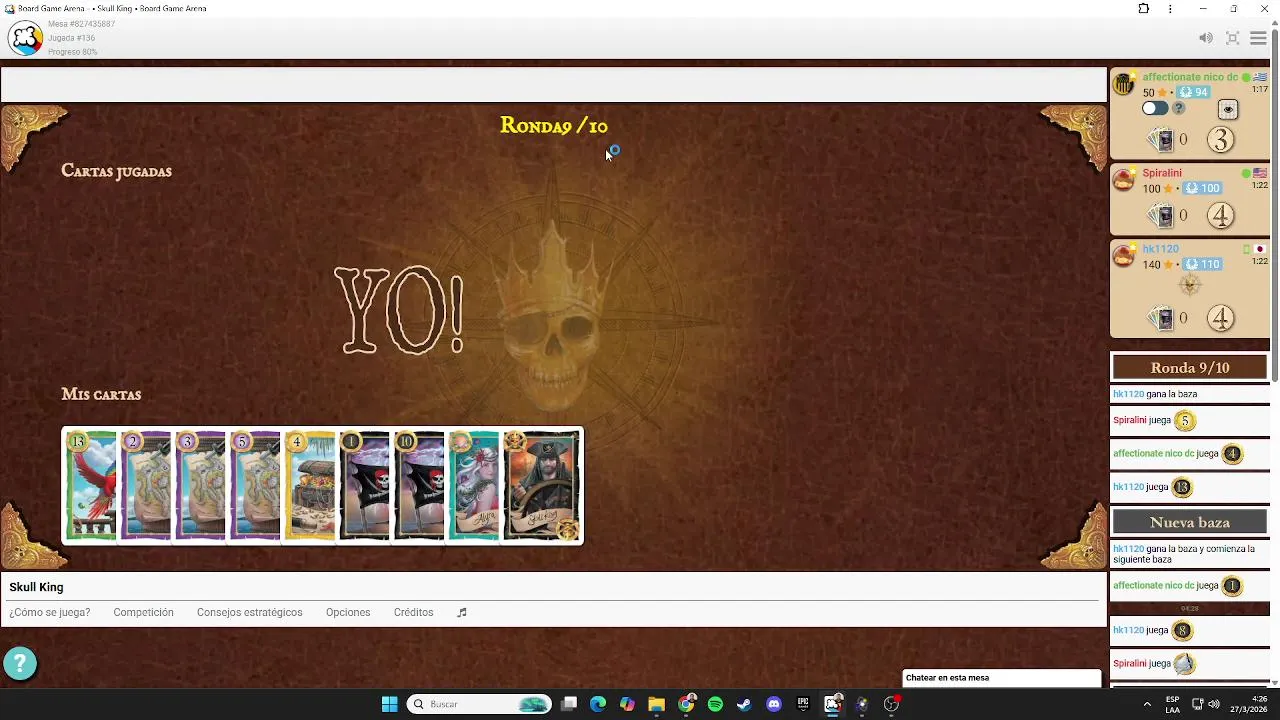This screenshot has height=720, width=1280.
Task: Click the 13 token in hk1120's log entry
Action: 1182,487
